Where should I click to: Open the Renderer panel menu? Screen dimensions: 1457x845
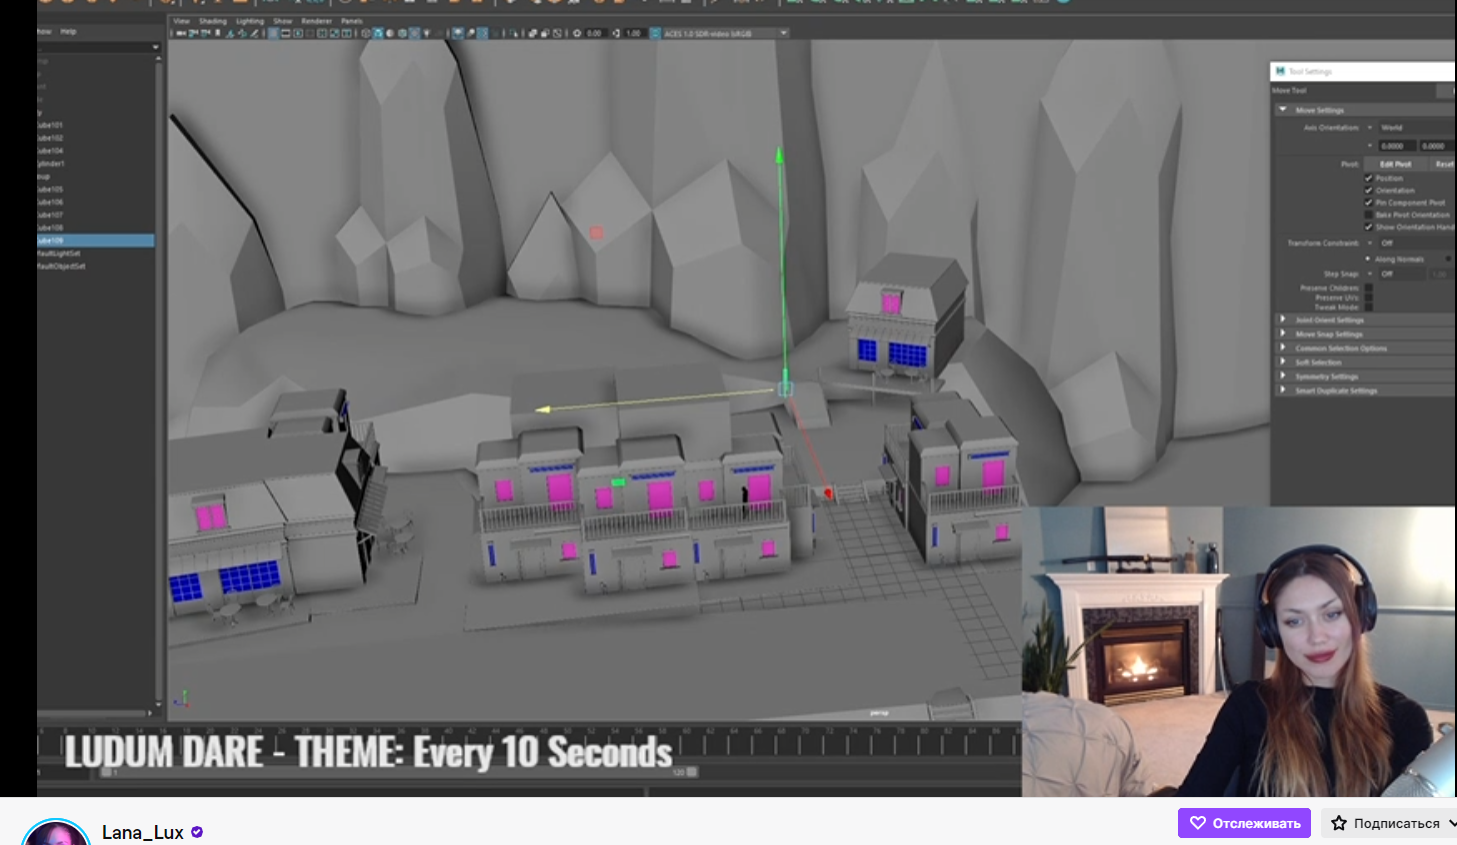click(x=317, y=21)
